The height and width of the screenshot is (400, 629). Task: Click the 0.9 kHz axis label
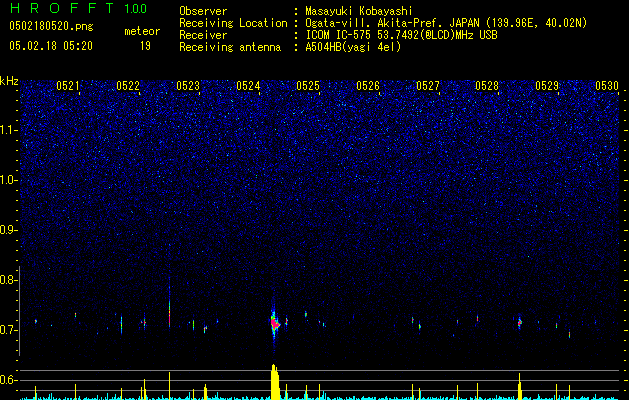(9, 230)
